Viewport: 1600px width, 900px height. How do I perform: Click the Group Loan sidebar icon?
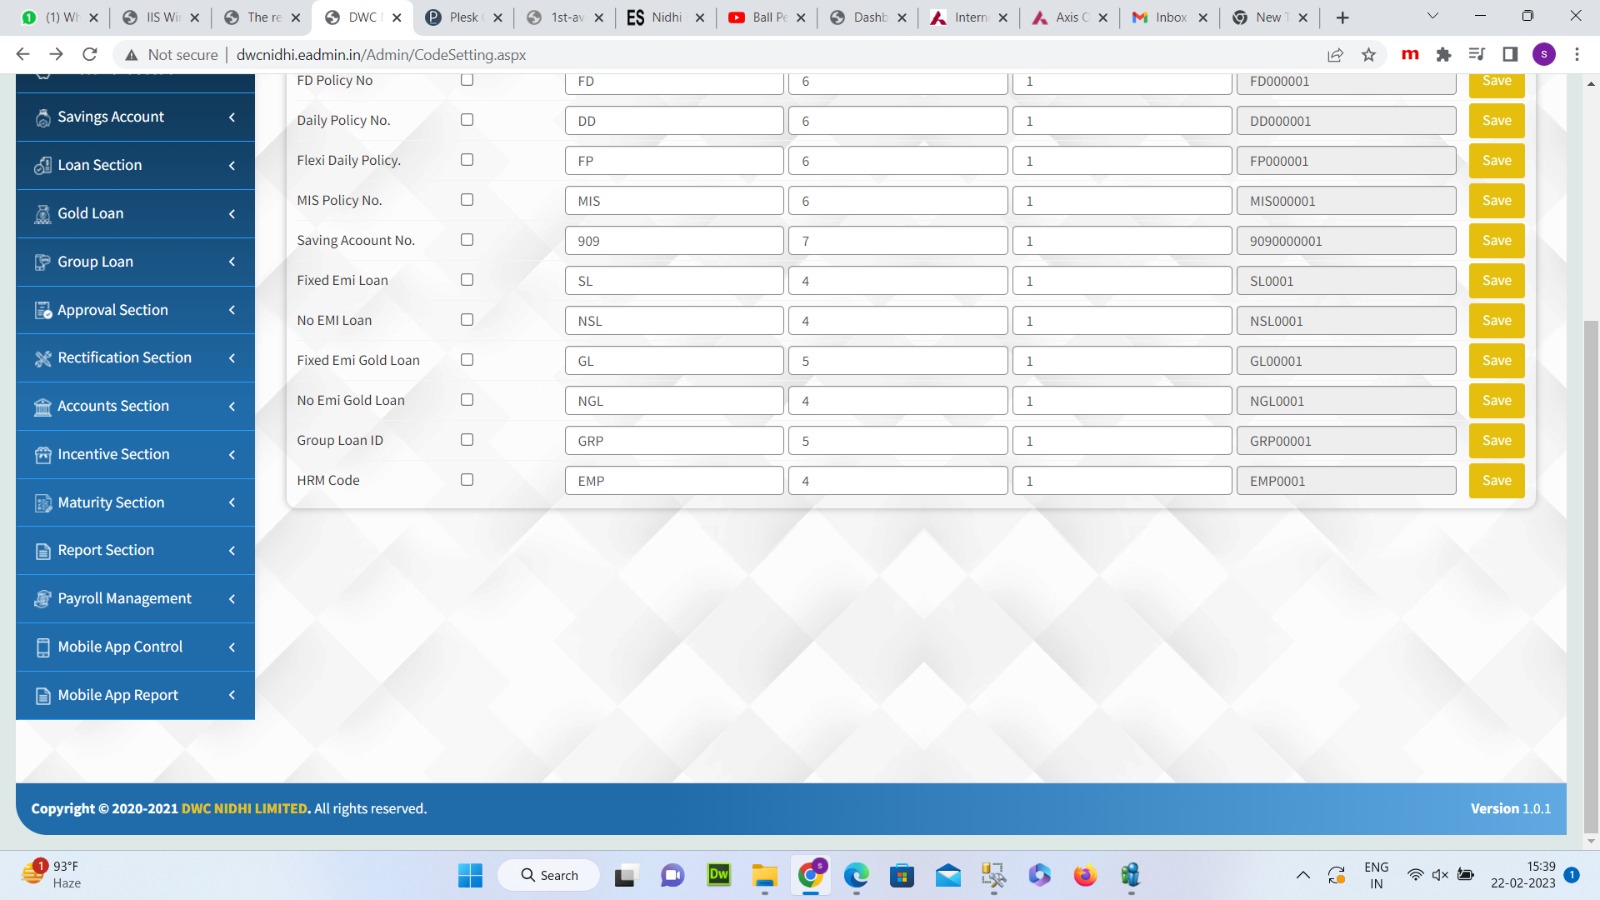[x=43, y=262]
